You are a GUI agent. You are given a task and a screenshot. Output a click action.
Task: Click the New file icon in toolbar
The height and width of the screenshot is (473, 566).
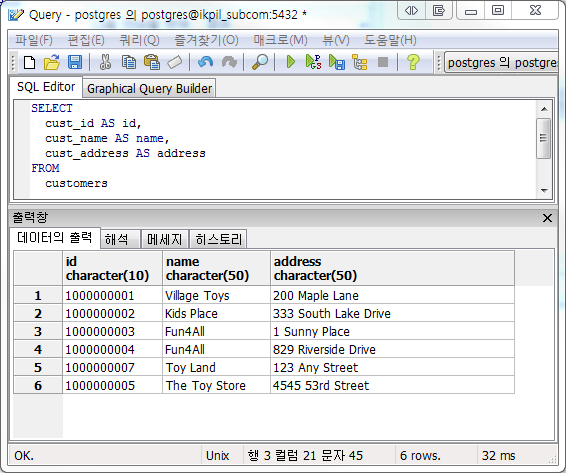tap(30, 62)
